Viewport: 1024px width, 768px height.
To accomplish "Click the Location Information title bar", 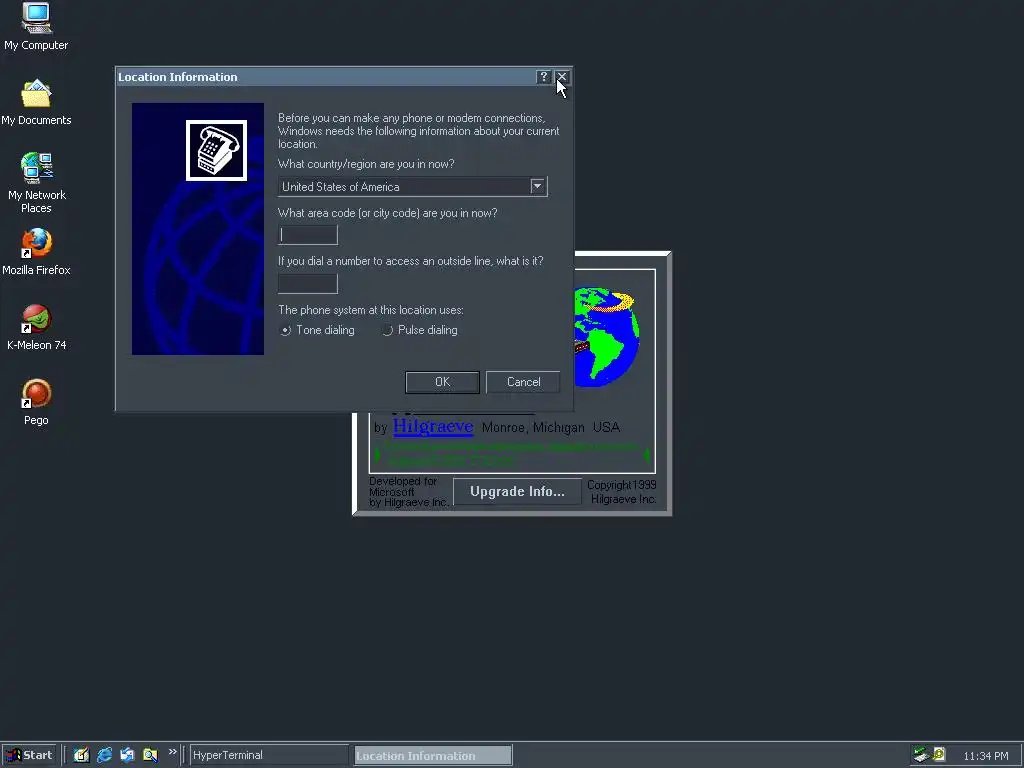I will click(325, 77).
